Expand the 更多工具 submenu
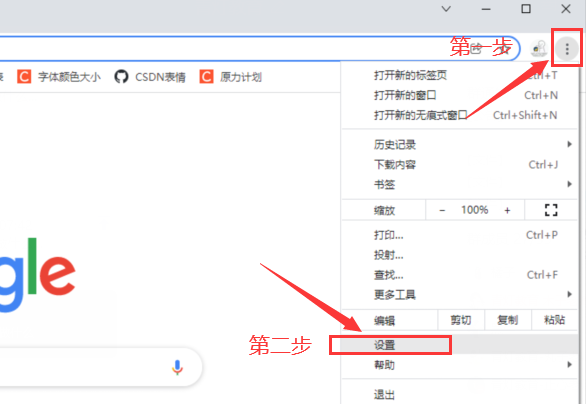This screenshot has width=586, height=404. coord(460,295)
